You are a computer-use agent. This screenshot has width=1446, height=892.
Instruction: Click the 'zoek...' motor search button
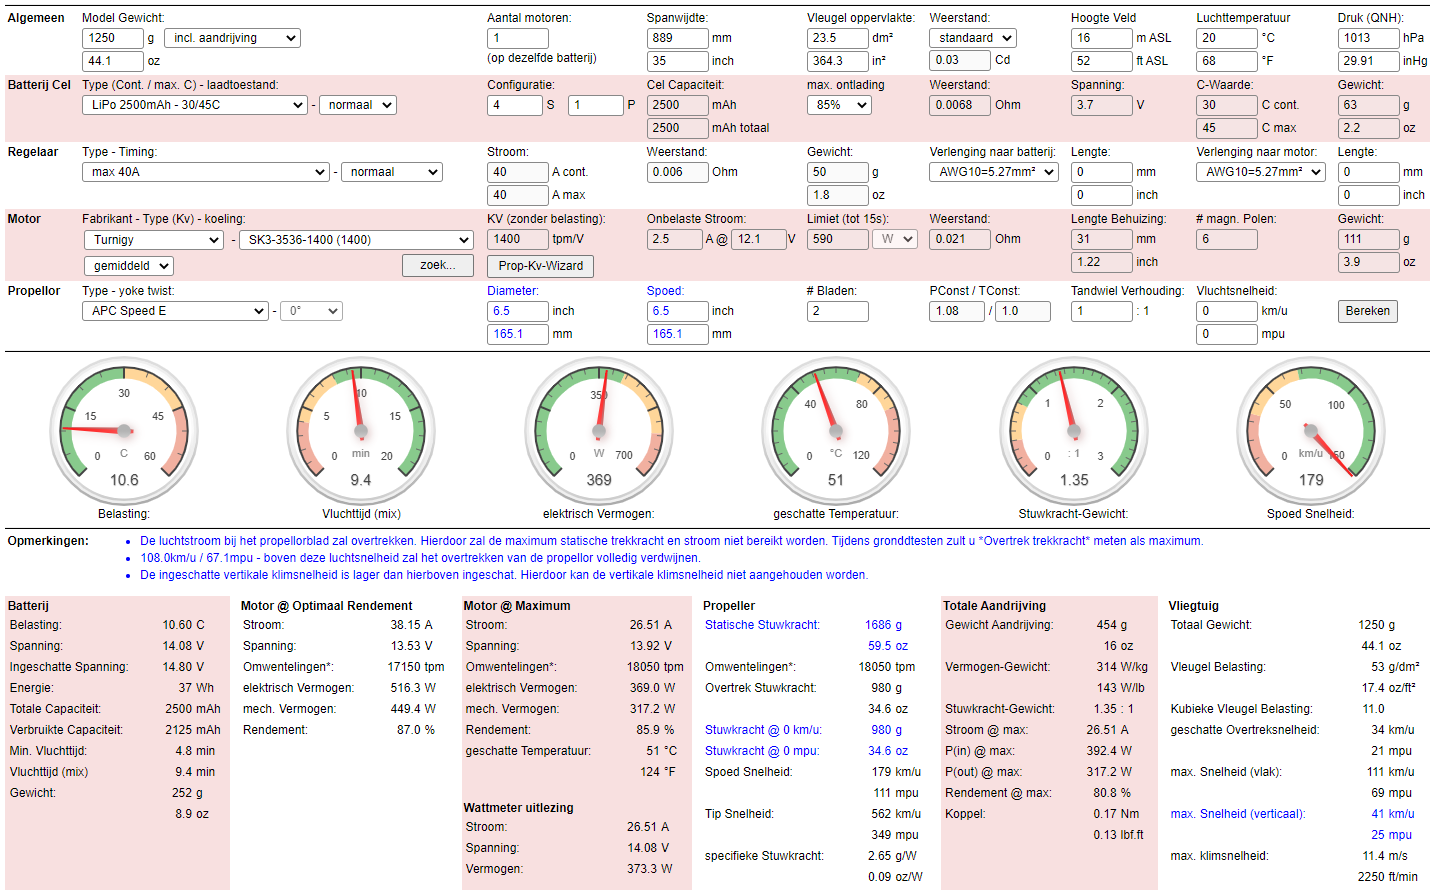click(438, 265)
